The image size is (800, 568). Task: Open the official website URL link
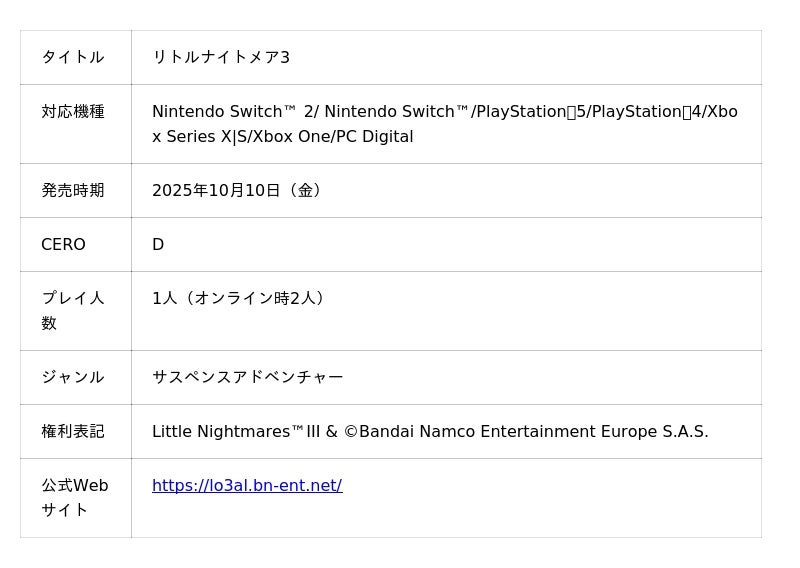[246, 486]
